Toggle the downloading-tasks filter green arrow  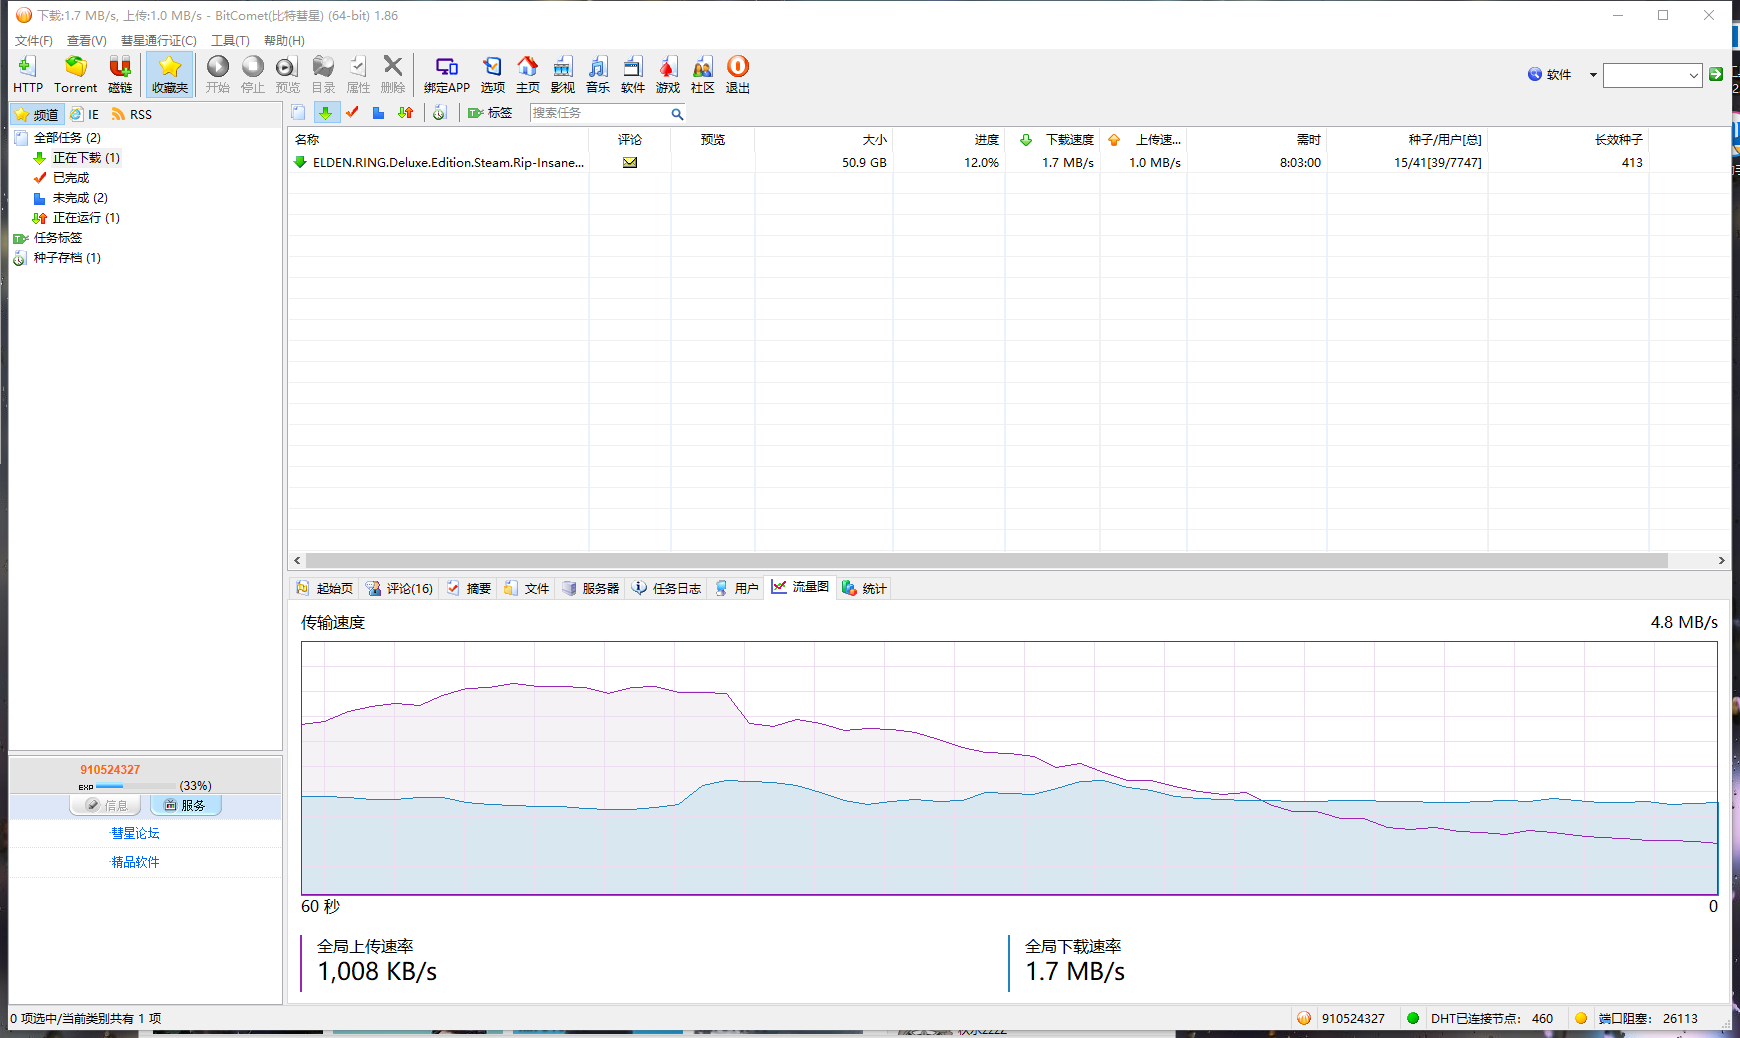[325, 113]
